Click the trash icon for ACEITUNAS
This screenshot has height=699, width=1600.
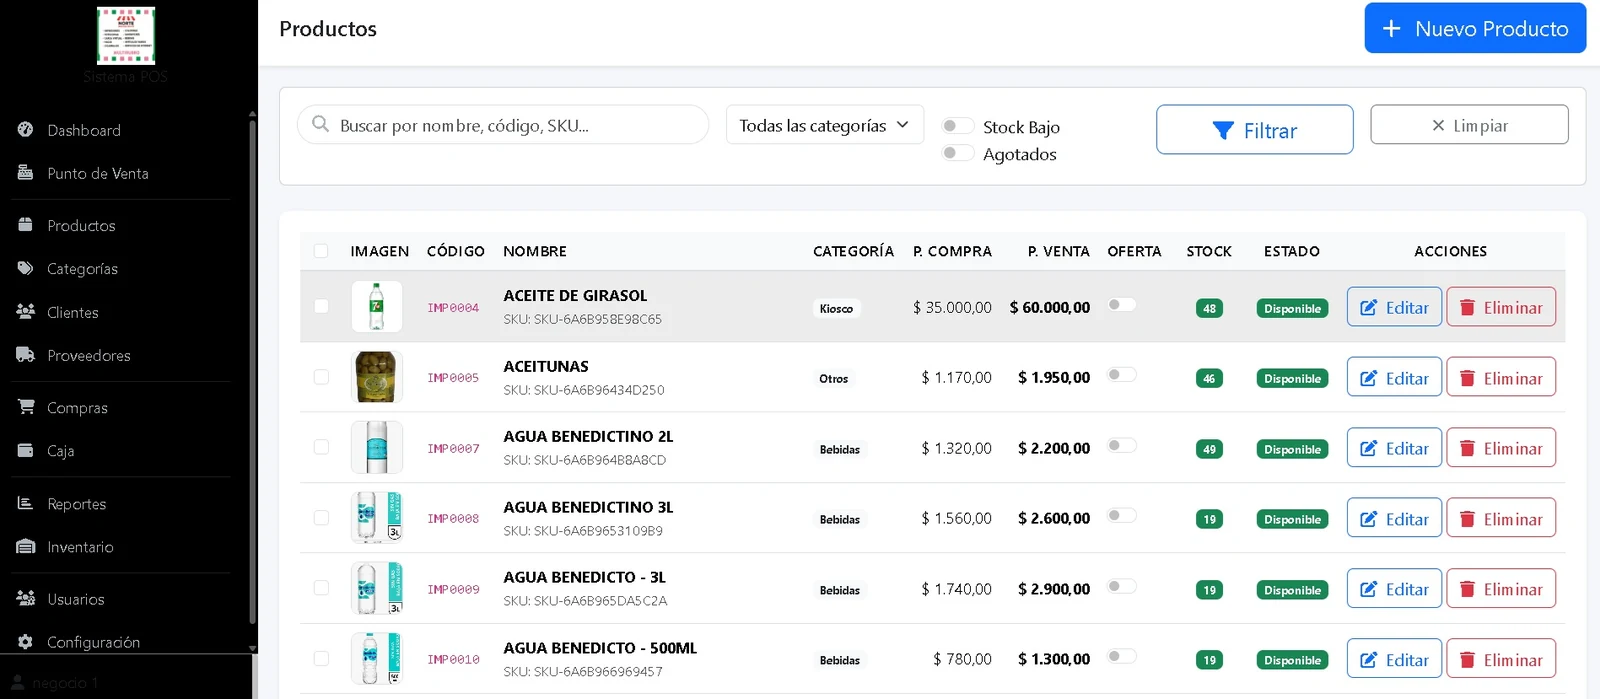pos(1467,378)
